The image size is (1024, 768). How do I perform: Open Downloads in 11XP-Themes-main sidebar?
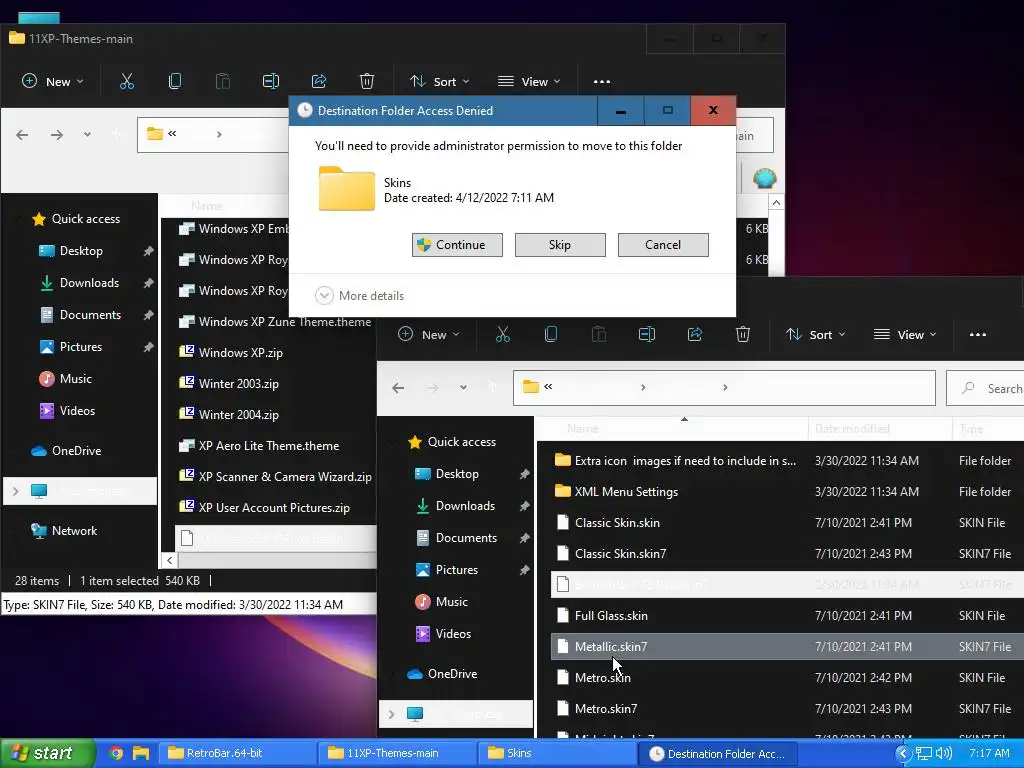coord(89,283)
